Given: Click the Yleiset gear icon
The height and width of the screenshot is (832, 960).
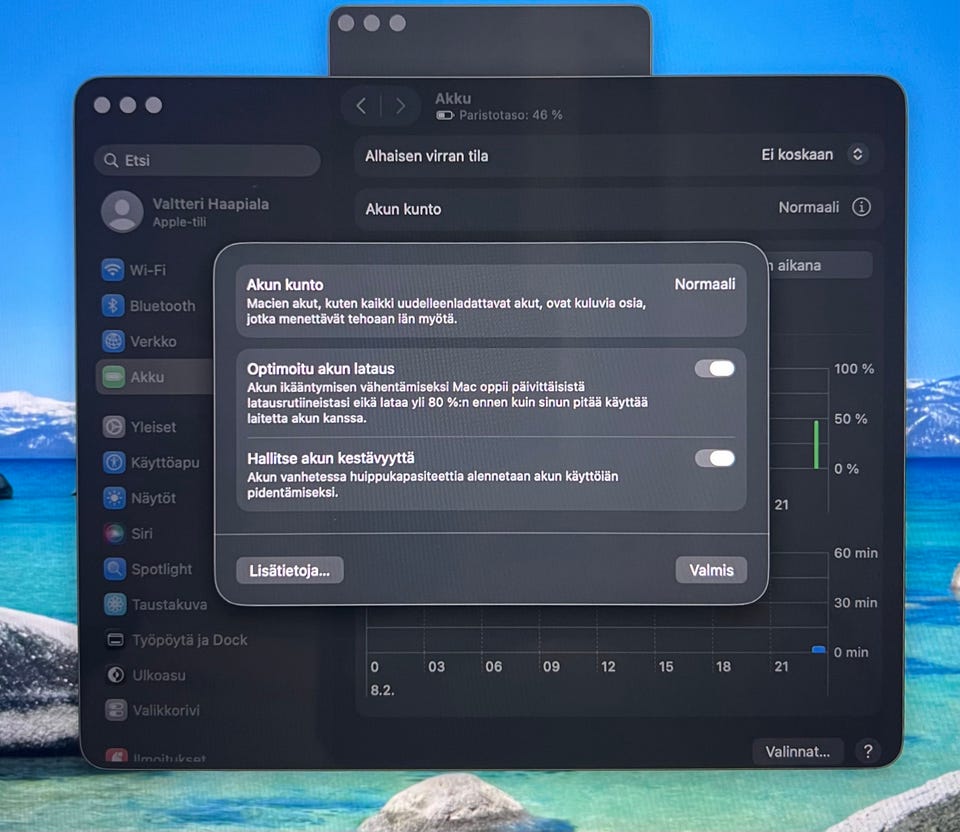Looking at the screenshot, I should pos(114,426).
